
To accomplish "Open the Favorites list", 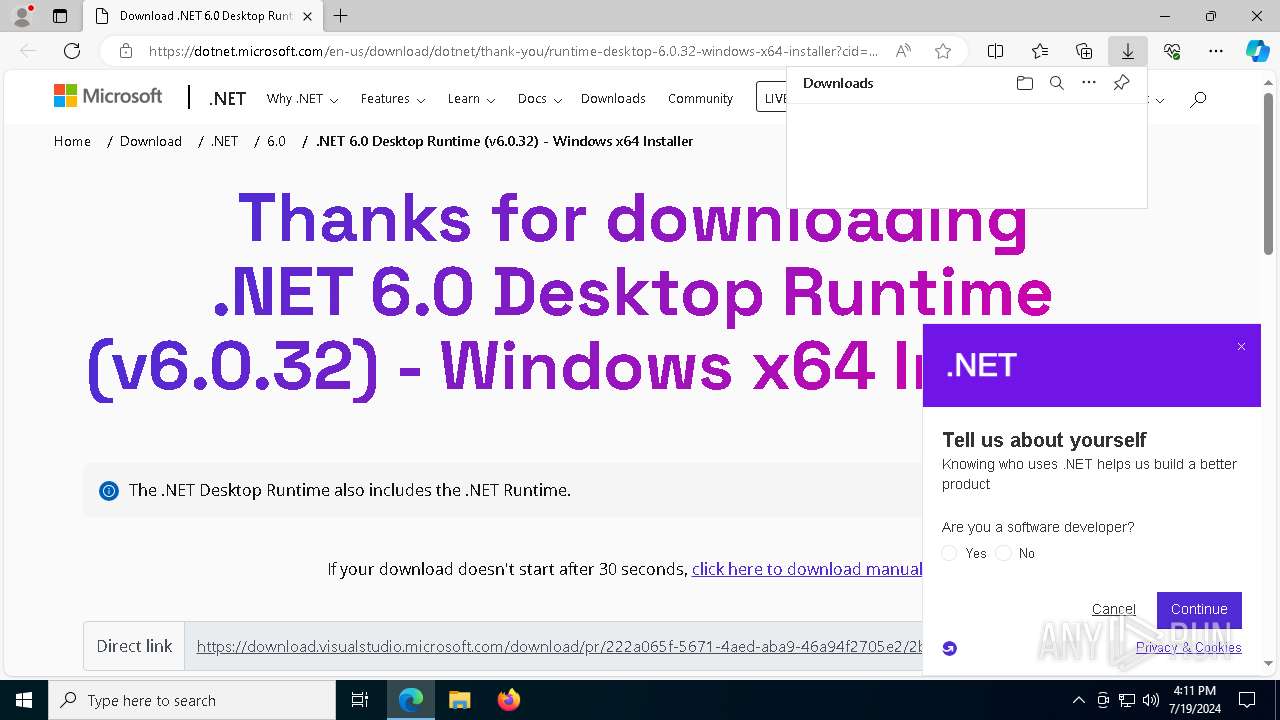I will pos(1040,51).
